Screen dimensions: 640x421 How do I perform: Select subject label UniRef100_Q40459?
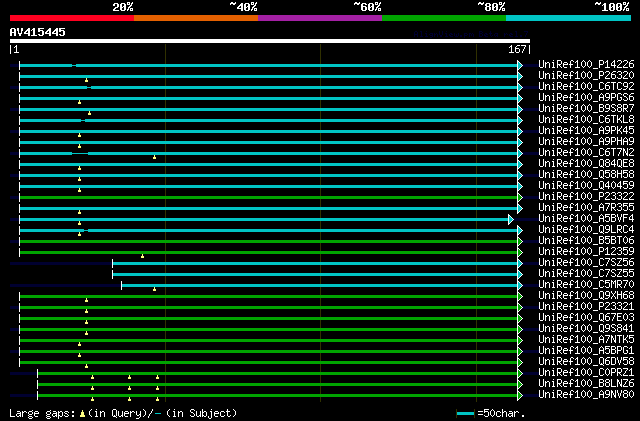tap(586, 186)
